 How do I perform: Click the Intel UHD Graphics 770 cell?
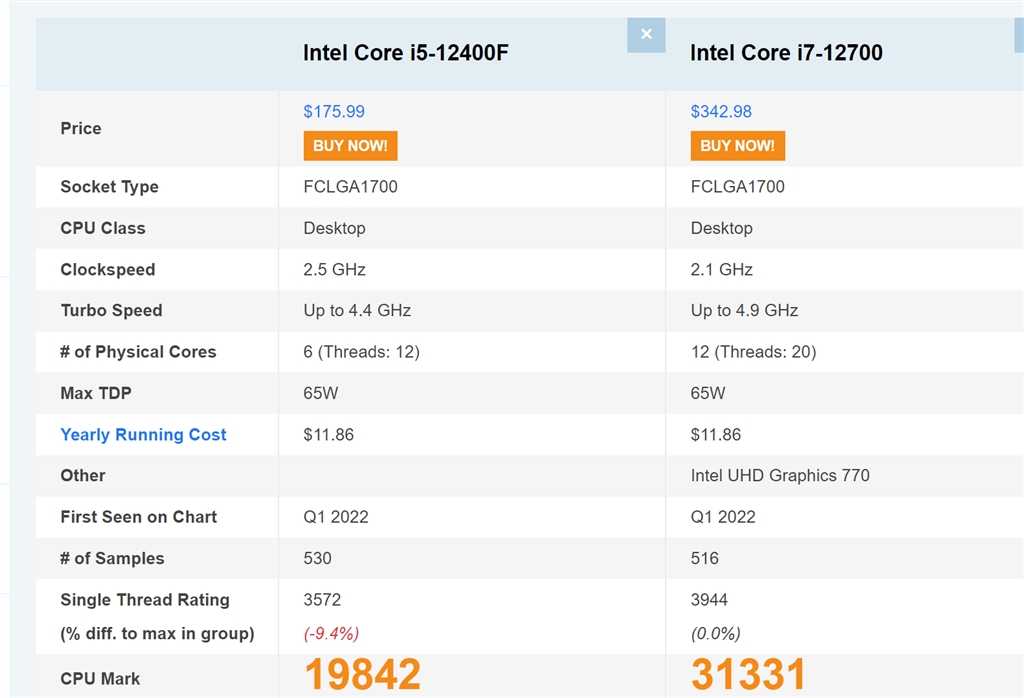tap(780, 476)
